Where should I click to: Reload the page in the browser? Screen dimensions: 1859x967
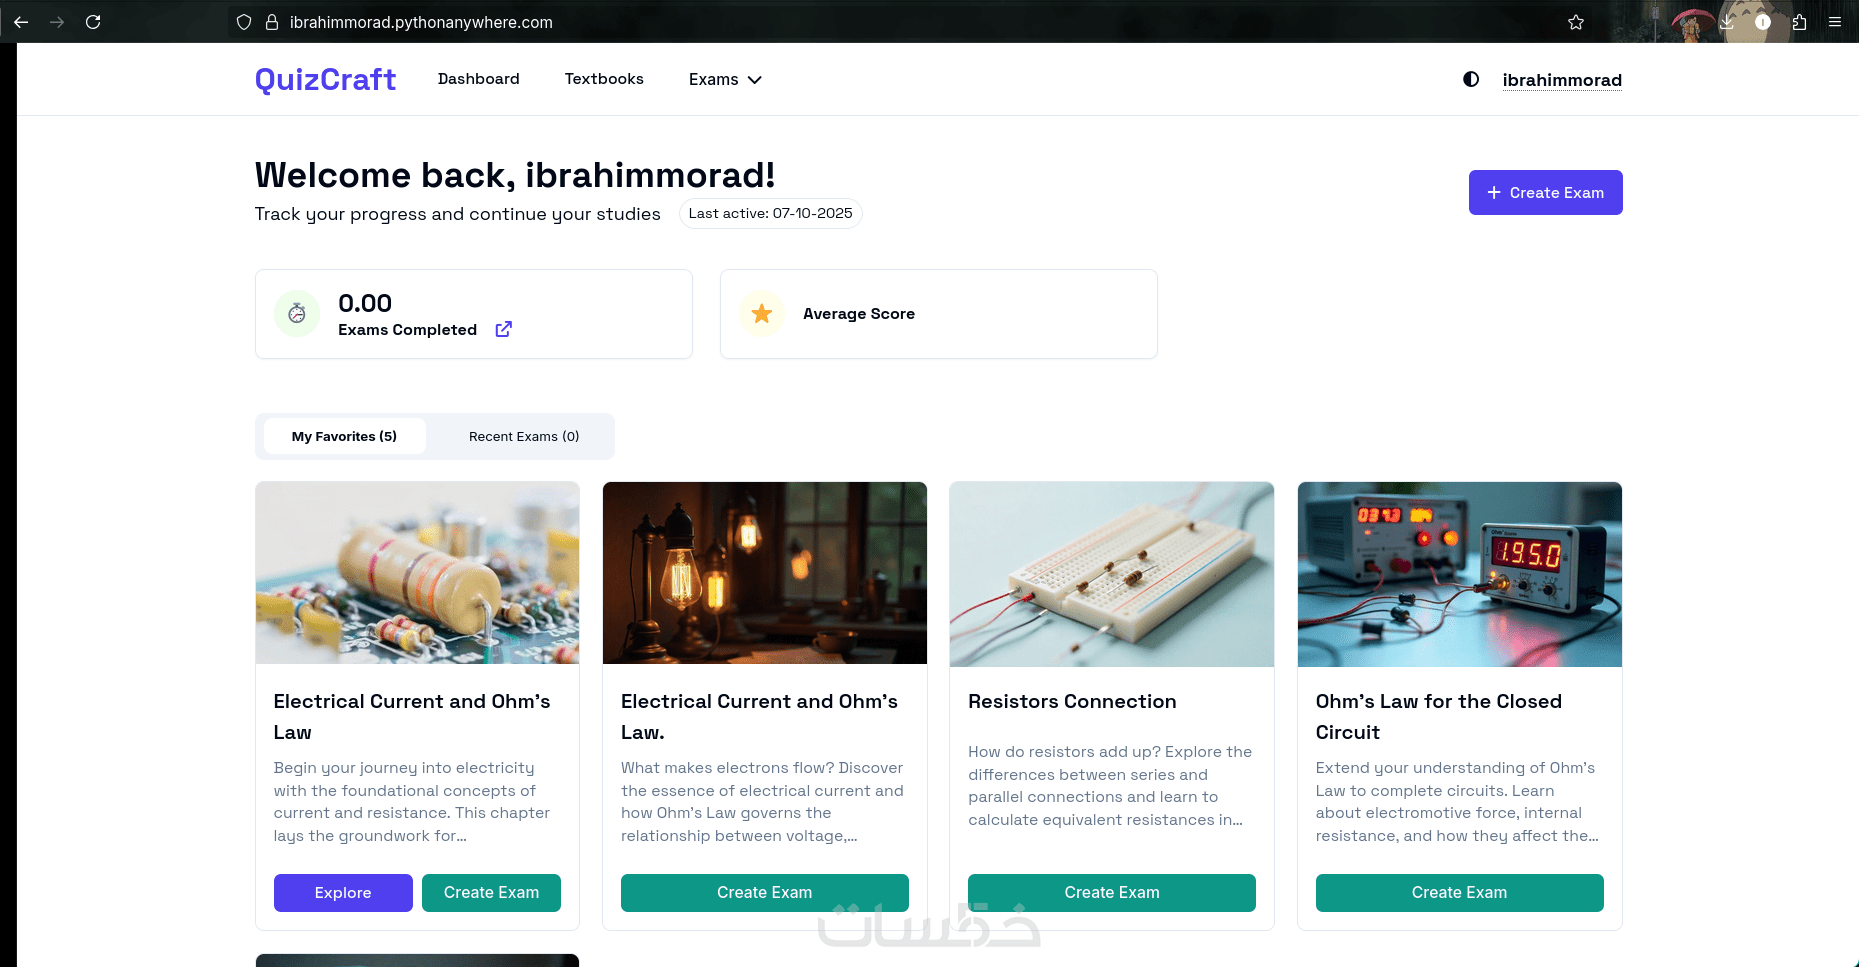93,22
